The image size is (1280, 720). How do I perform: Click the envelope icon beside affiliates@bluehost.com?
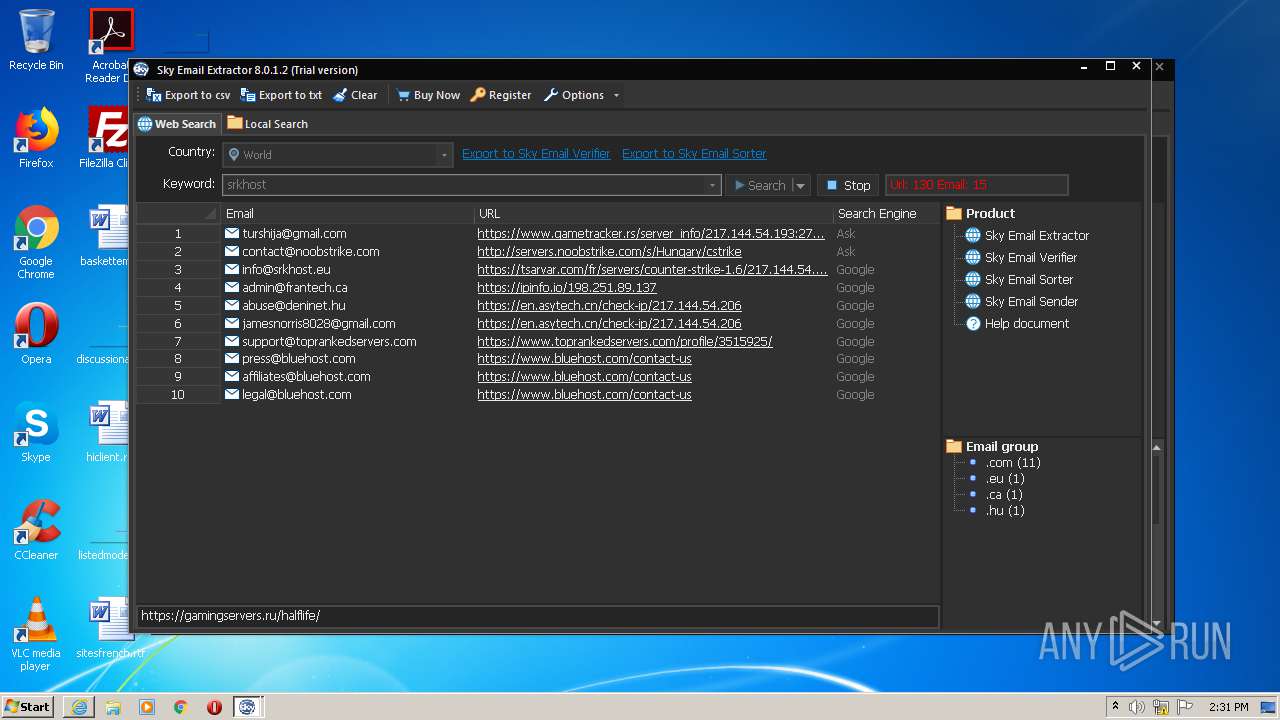click(232, 376)
